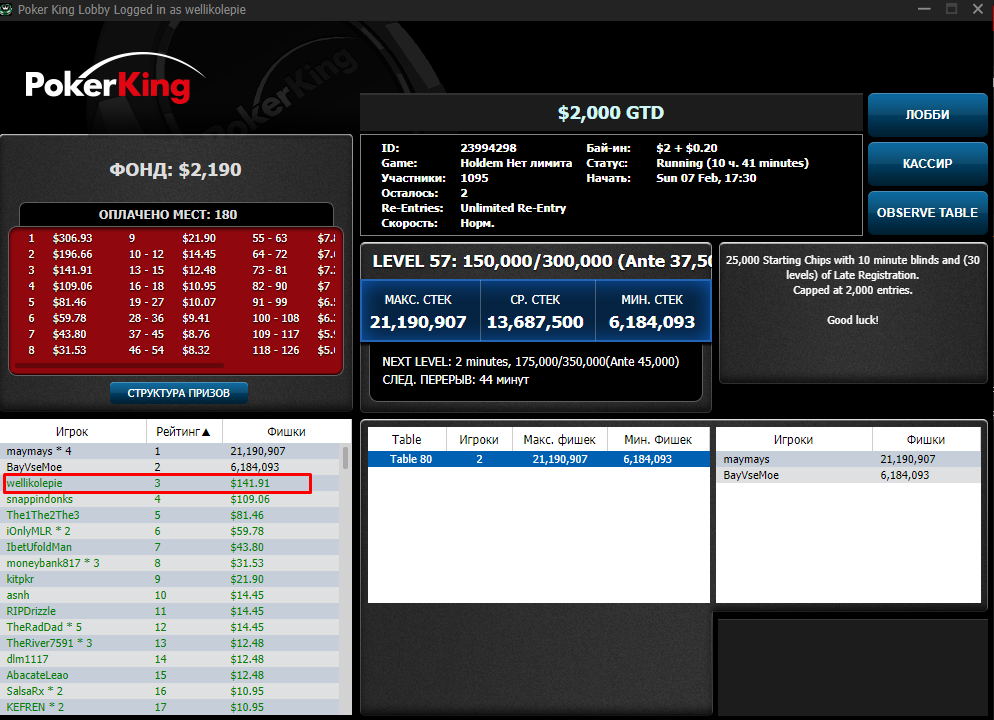Select player iOnlyMLR * 2 row
The height and width of the screenshot is (720, 994).
[x=170, y=531]
